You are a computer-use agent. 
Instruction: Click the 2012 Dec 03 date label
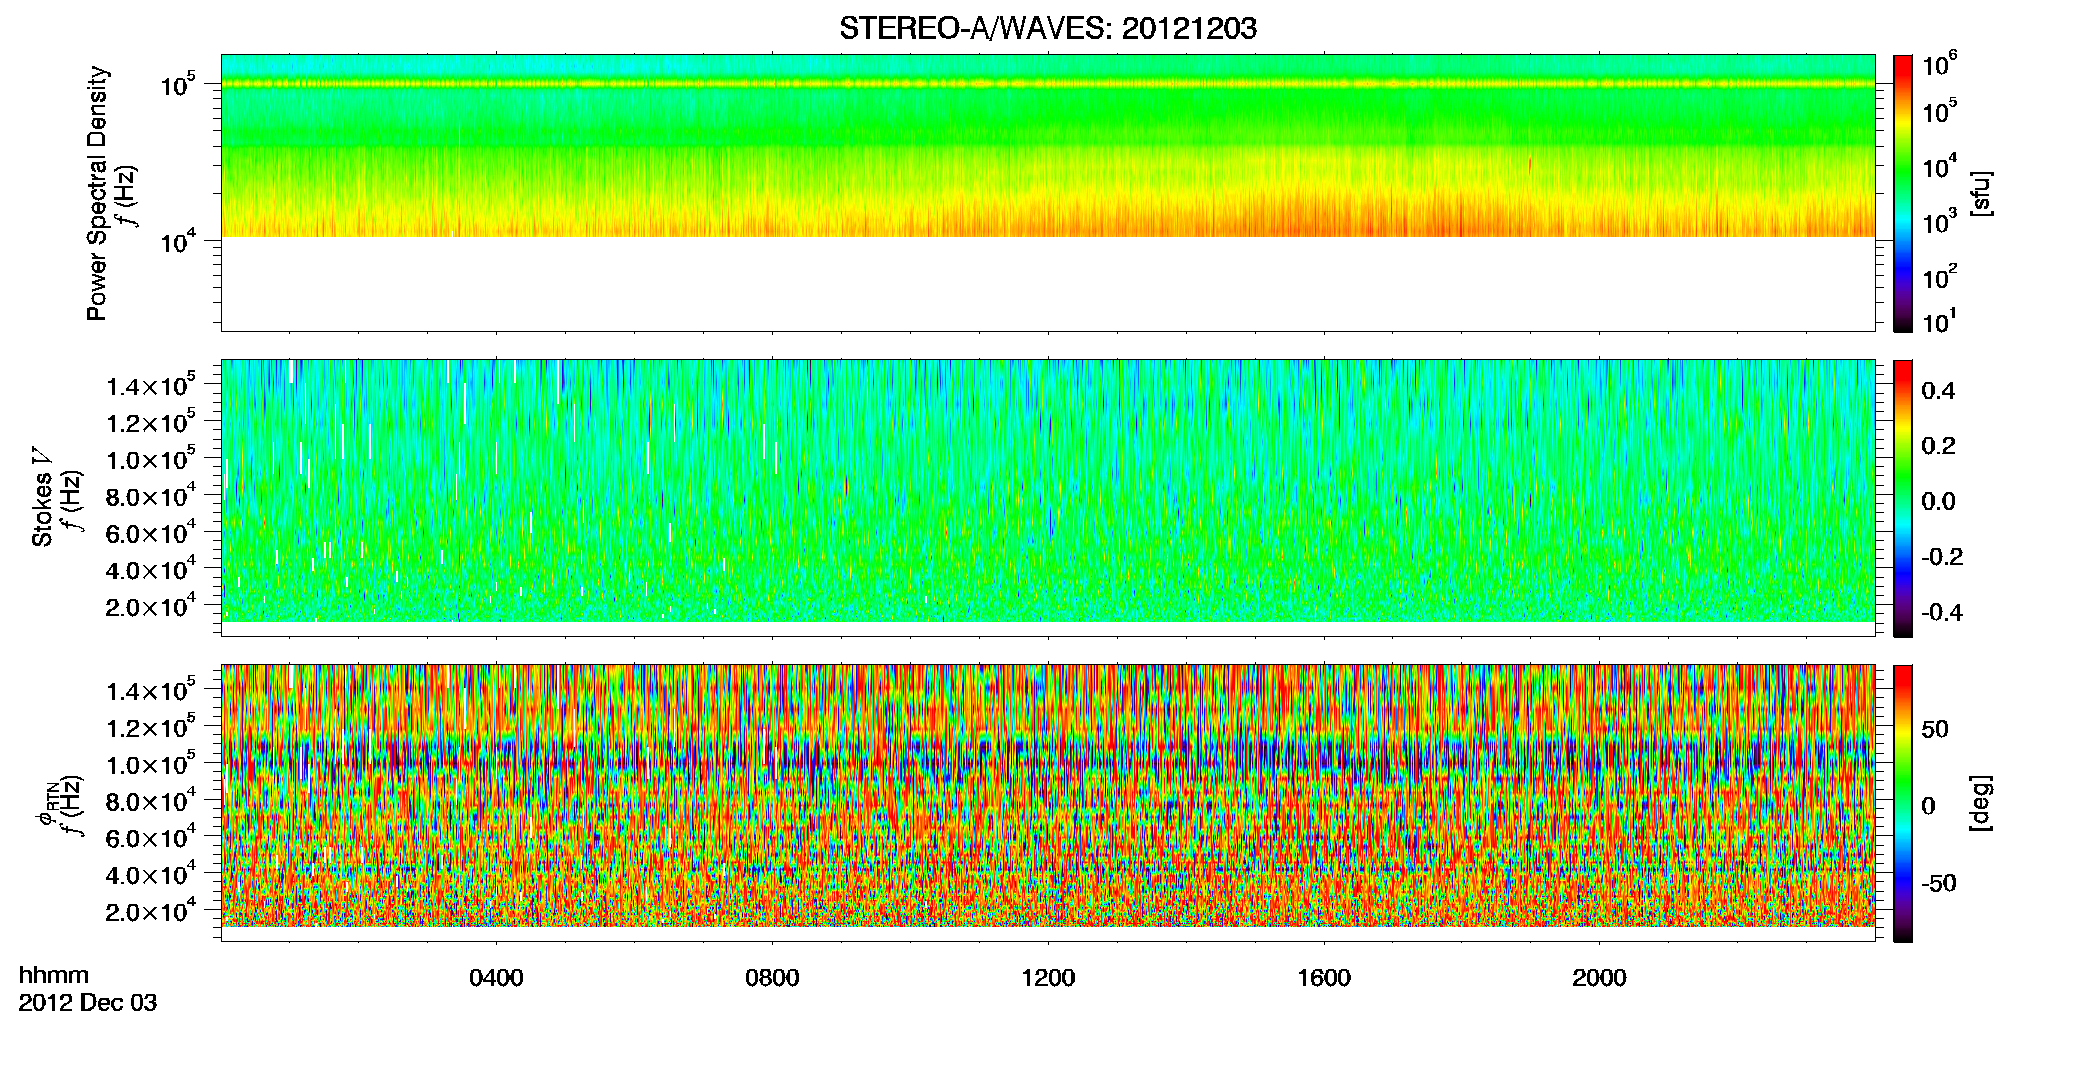88,1003
